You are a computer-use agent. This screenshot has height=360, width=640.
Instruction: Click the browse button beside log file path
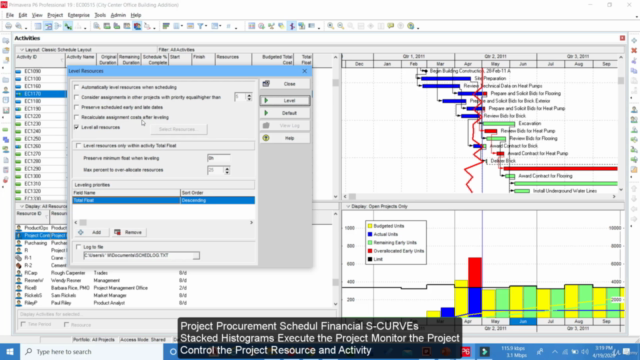point(197,256)
